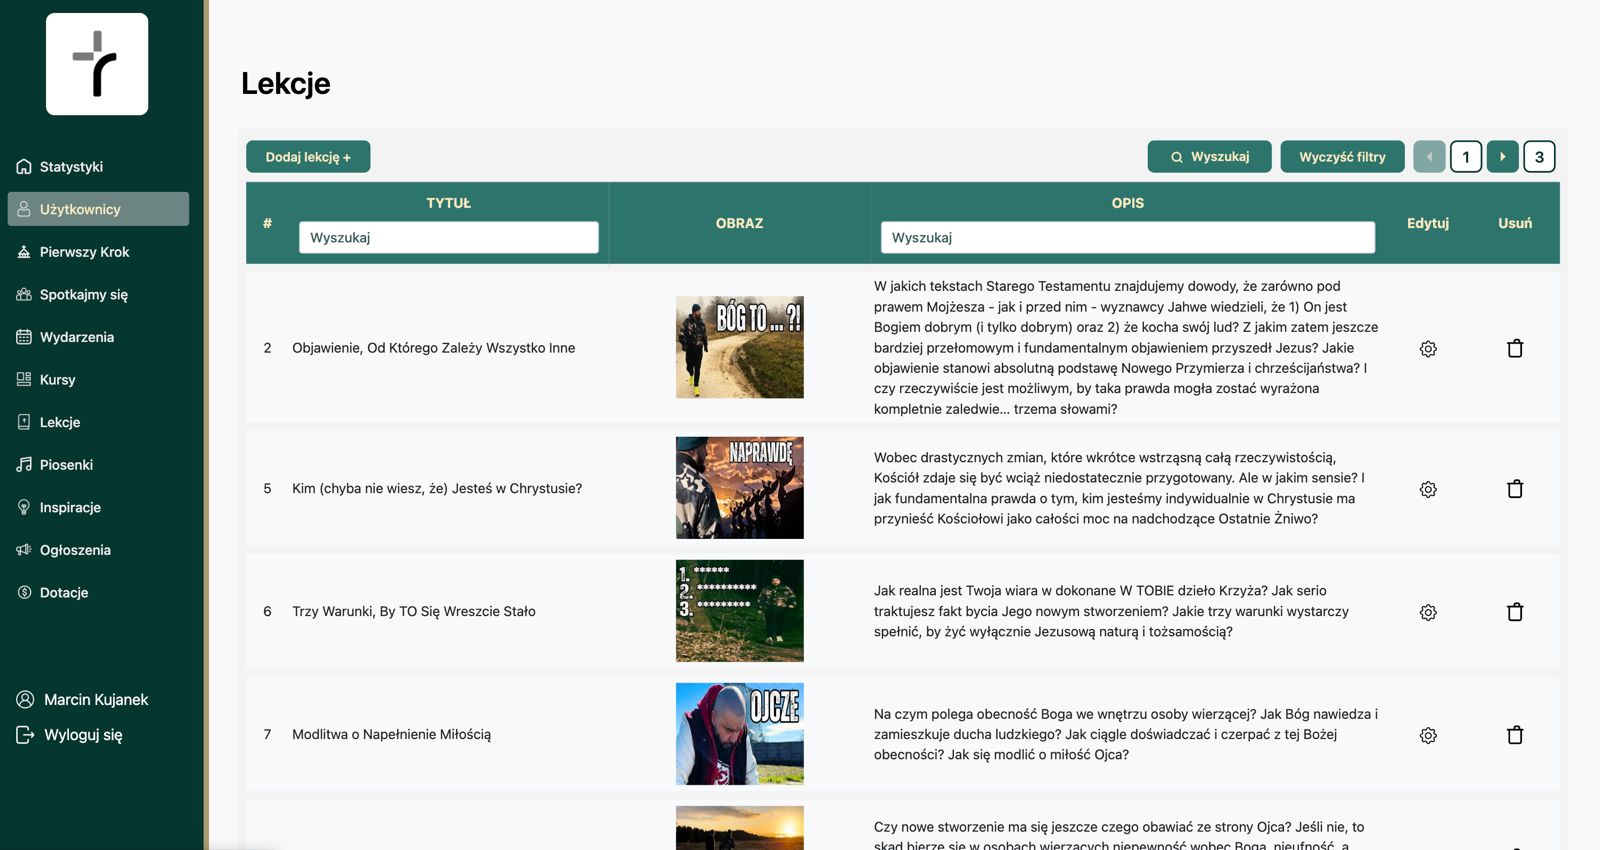This screenshot has width=1600, height=850.
Task: Jump to page 3 of lessons
Action: [x=1539, y=157]
